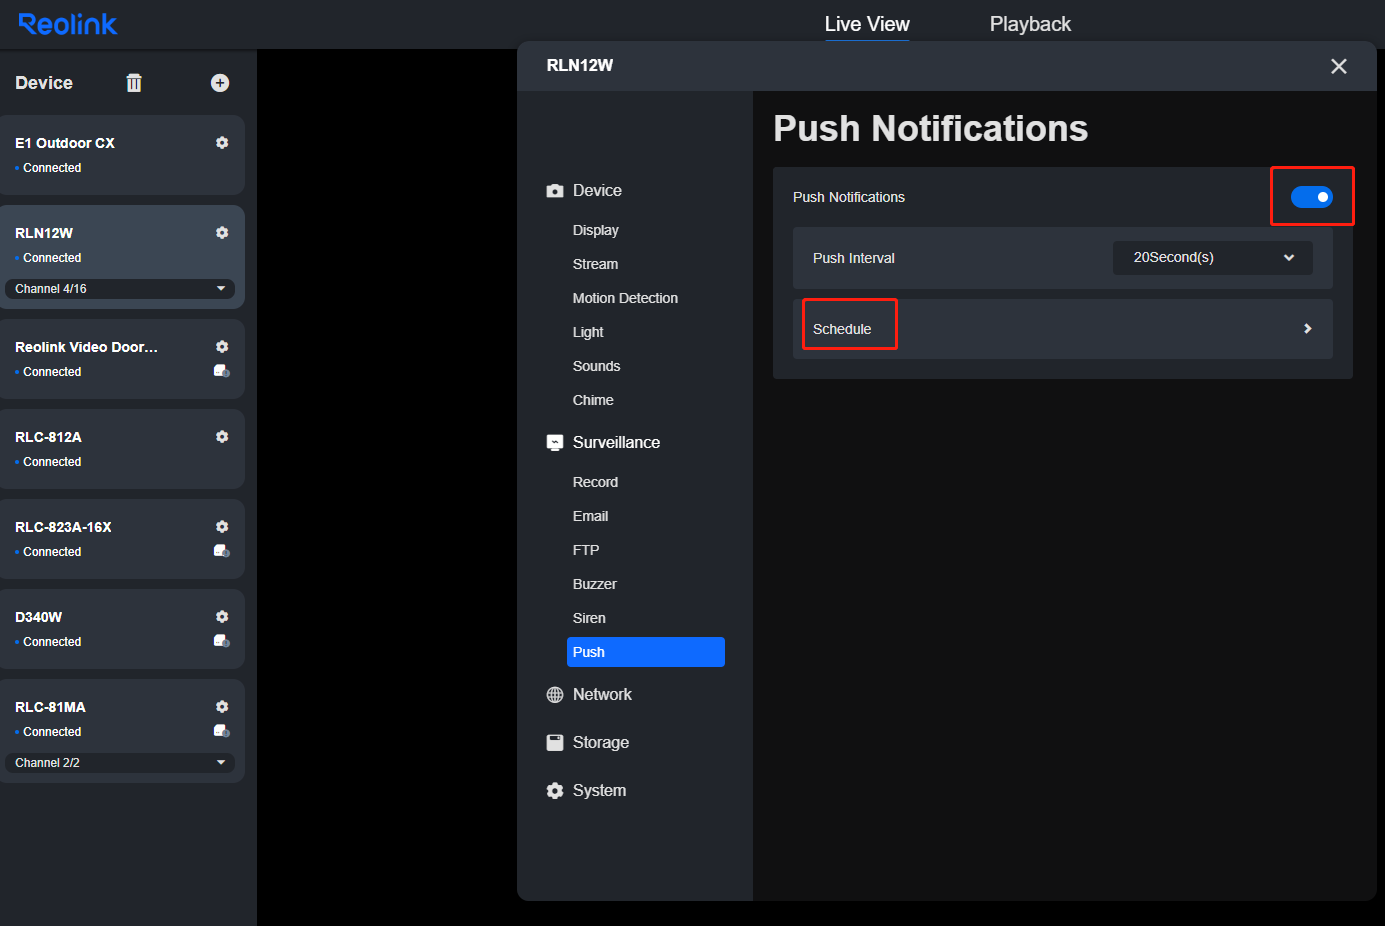Open the Siren settings page

click(x=589, y=618)
